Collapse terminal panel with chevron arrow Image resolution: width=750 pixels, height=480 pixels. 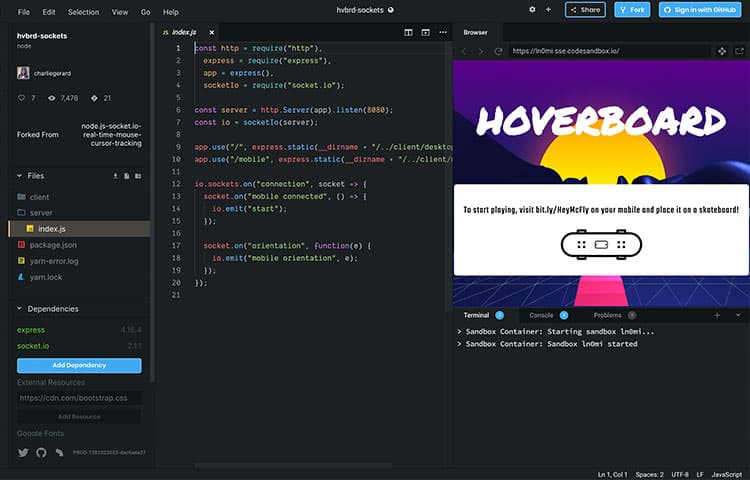tap(737, 315)
